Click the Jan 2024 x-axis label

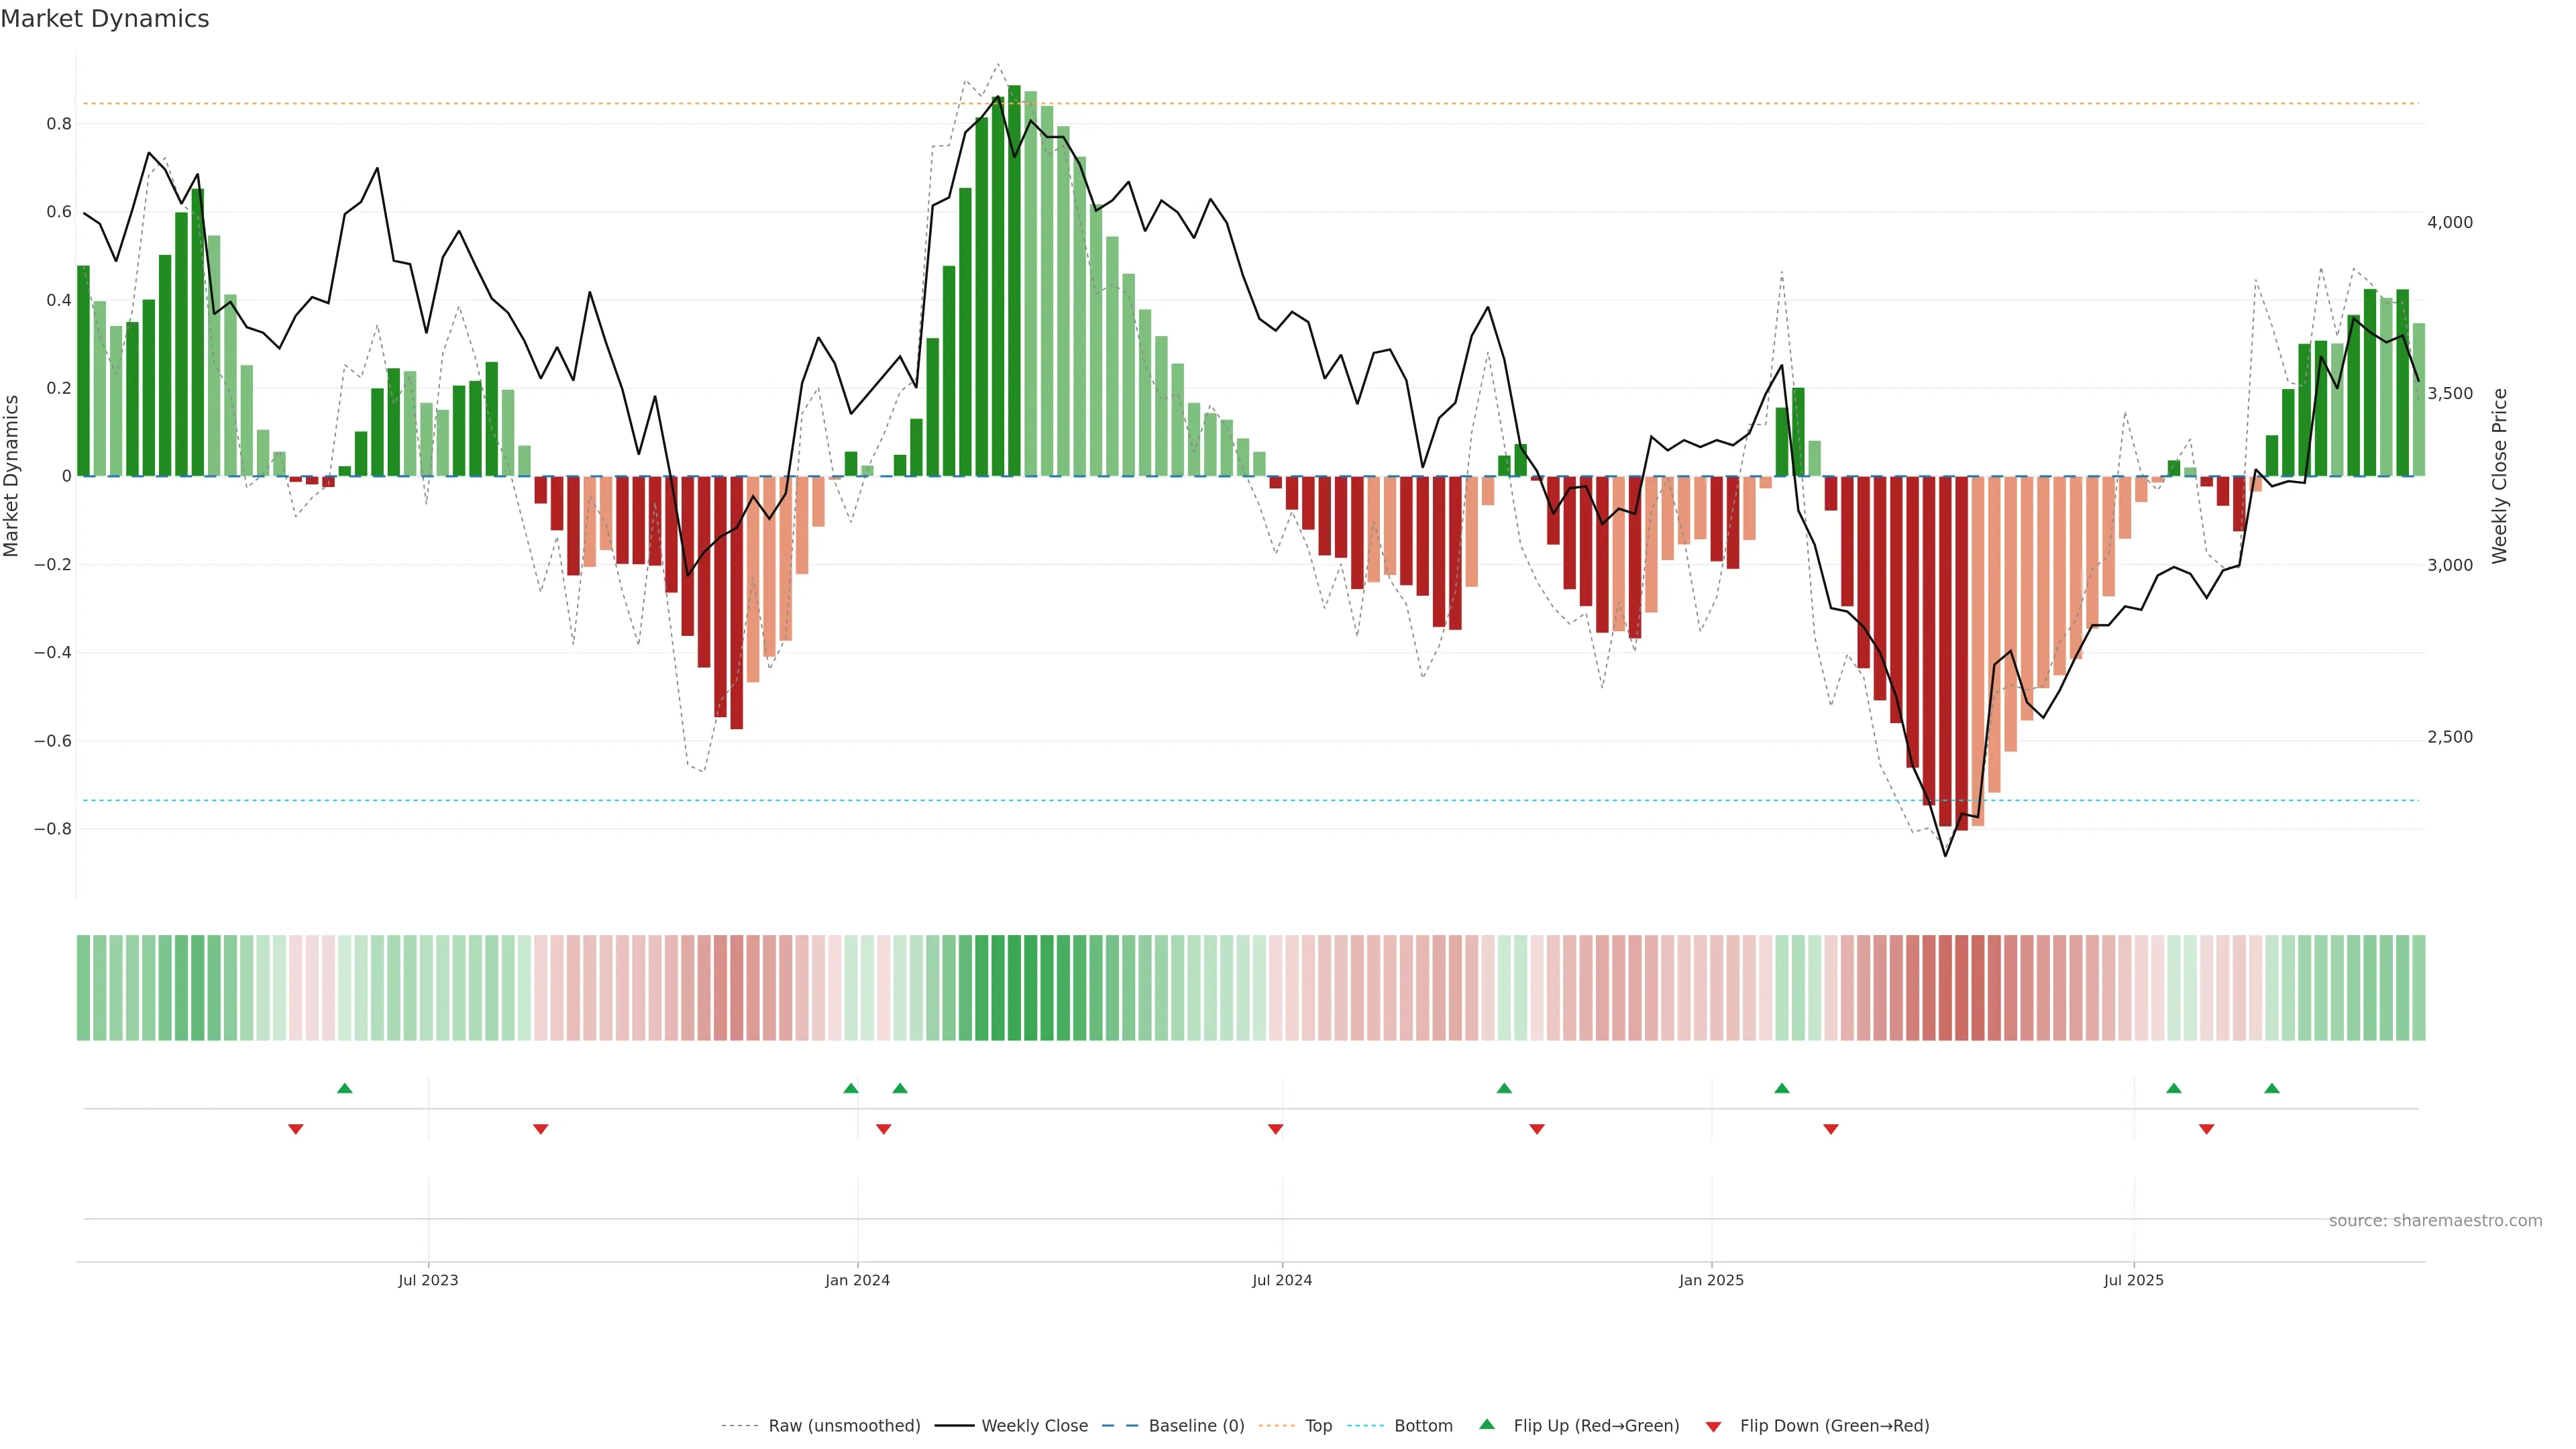tap(857, 1280)
